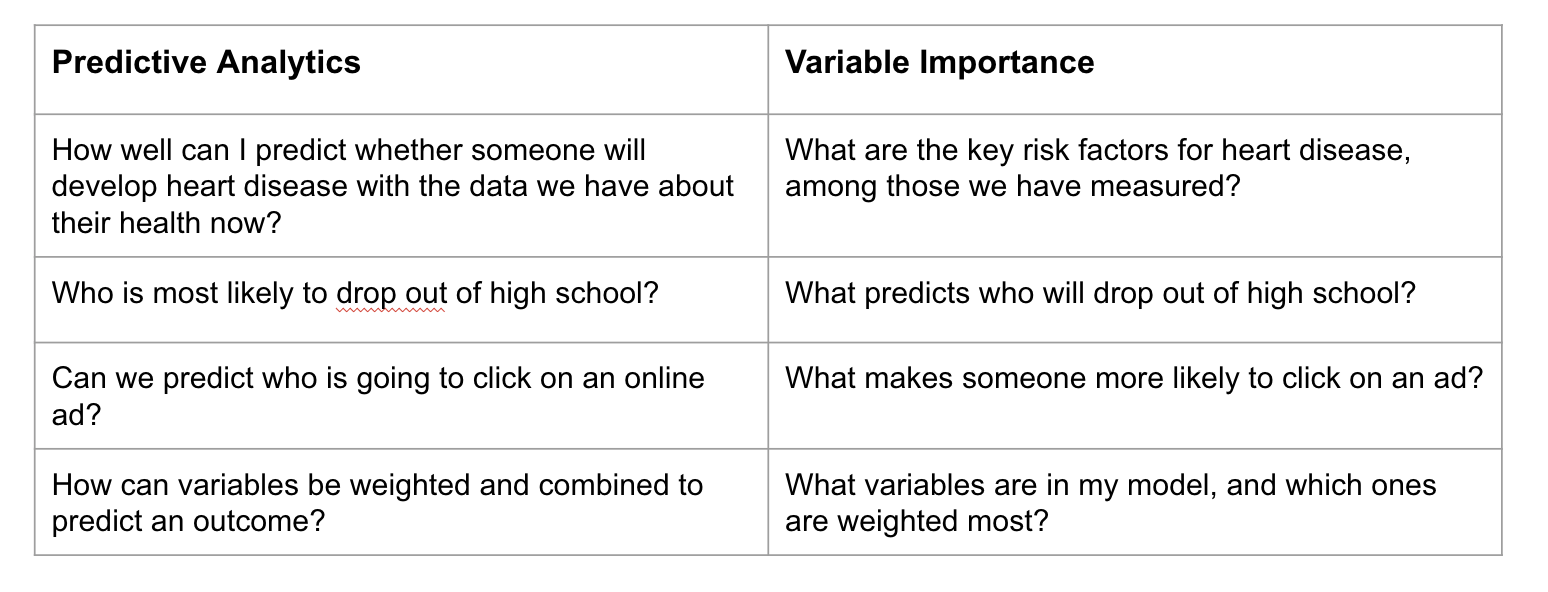Select the 'variables be weighted and combined' cell

[401, 501]
